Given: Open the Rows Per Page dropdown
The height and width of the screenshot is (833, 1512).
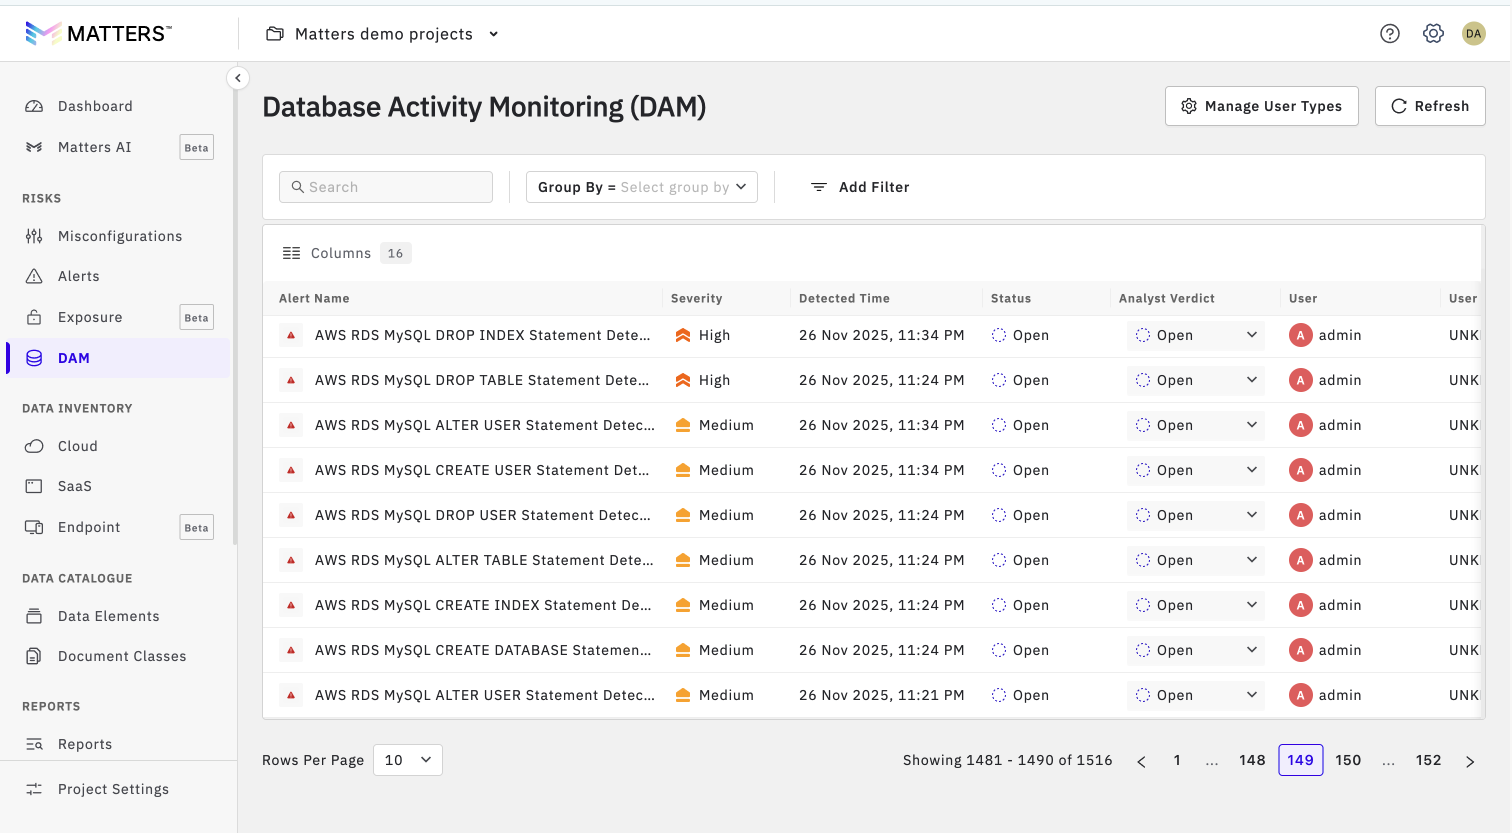Looking at the screenshot, I should (x=407, y=760).
